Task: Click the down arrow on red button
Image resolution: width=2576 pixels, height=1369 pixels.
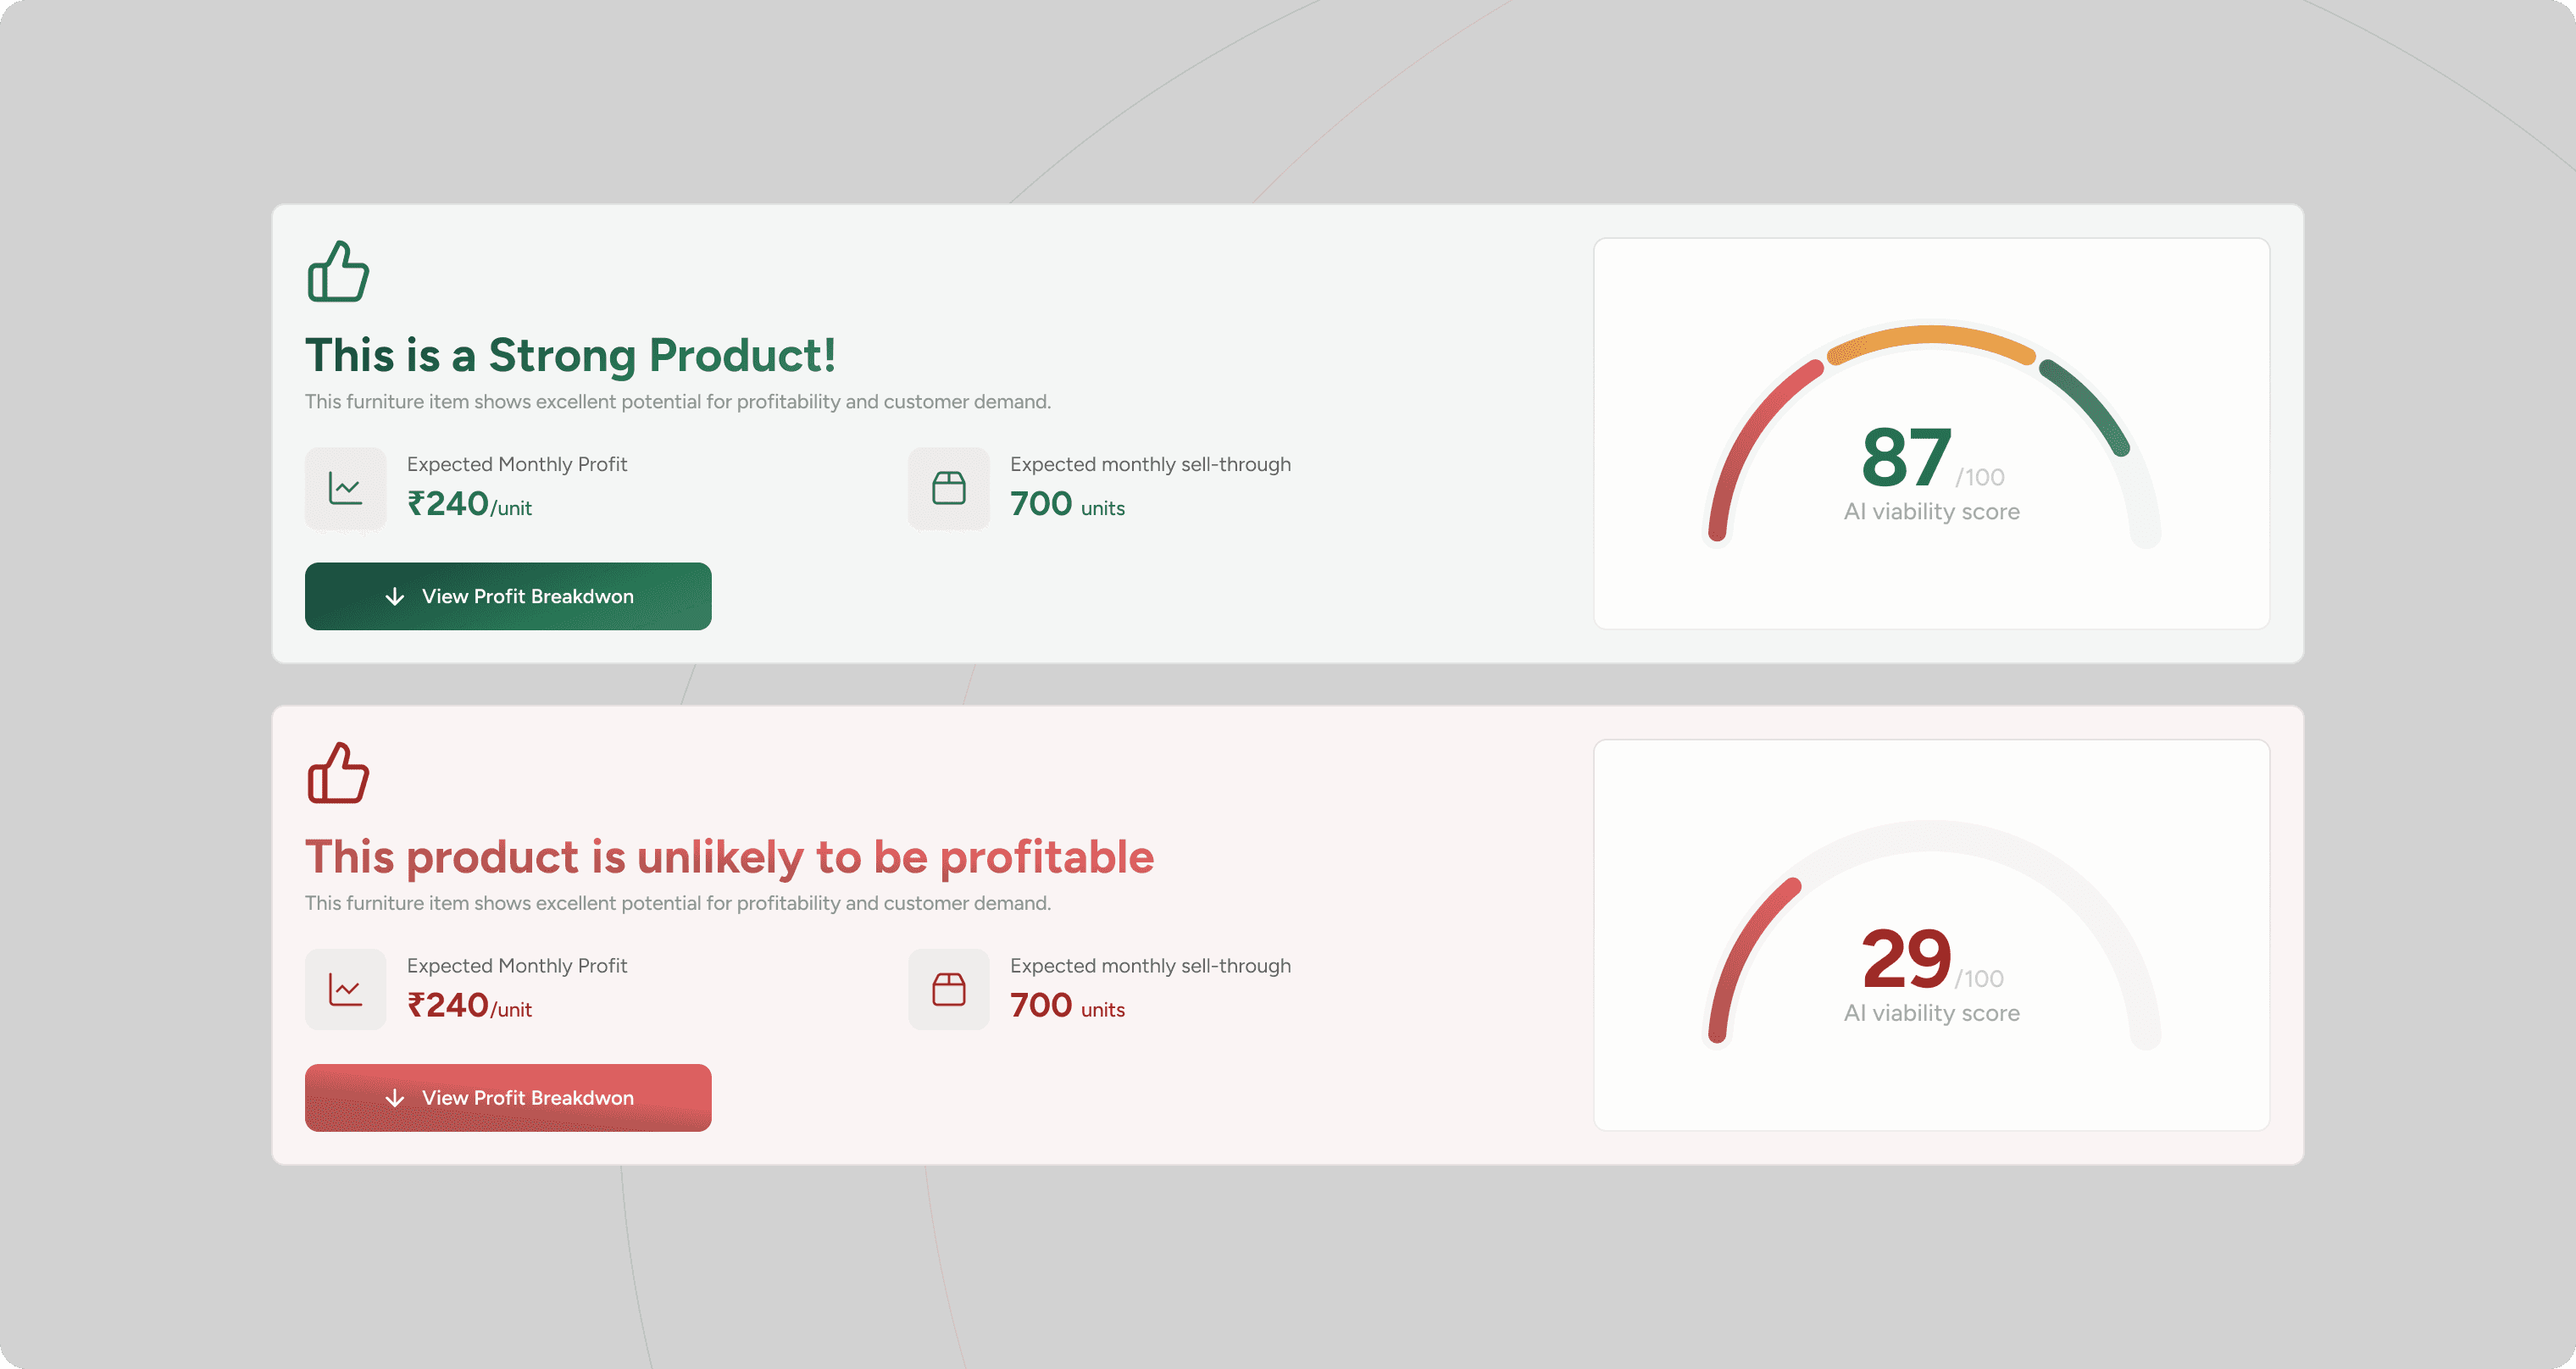Action: (x=395, y=1098)
